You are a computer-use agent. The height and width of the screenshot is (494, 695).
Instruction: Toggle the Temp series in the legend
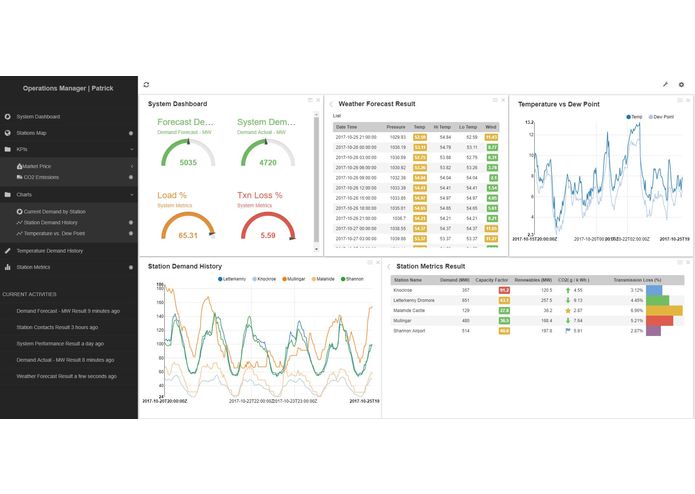coord(634,117)
